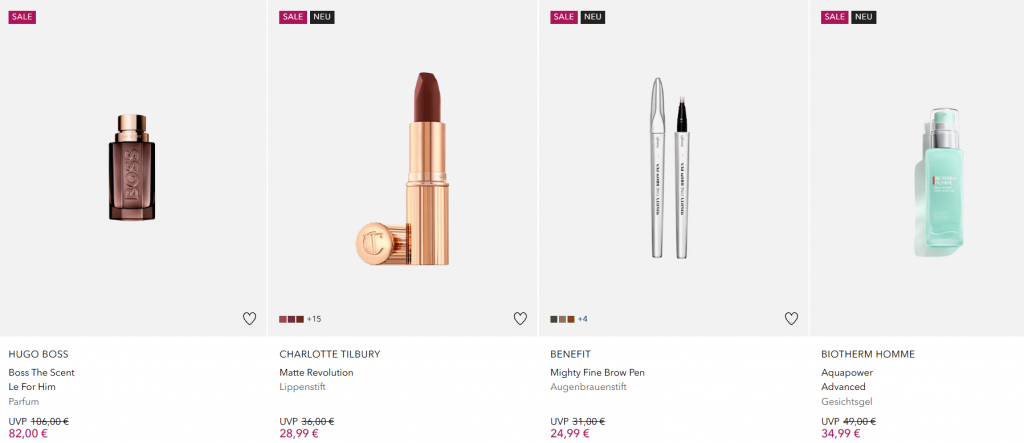Image resolution: width=1024 pixels, height=443 pixels.
Task: Select the first brow pen color swatch
Action: point(554,319)
